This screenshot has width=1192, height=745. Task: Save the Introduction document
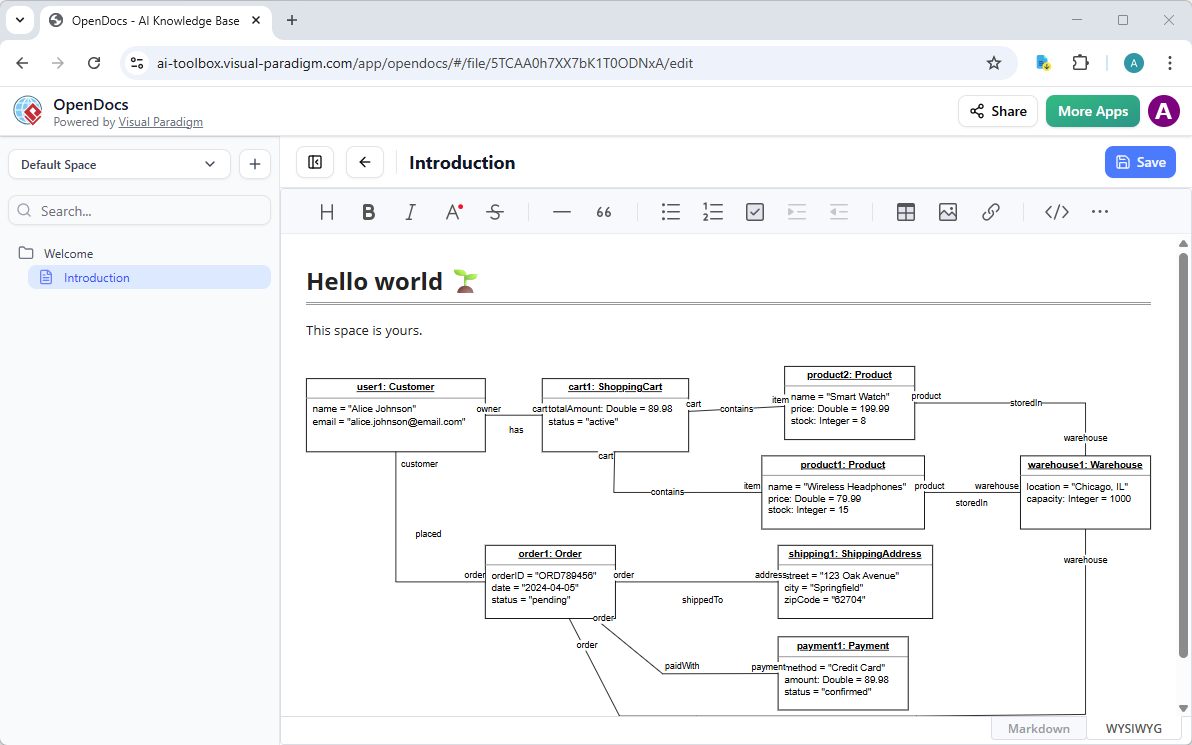[1140, 161]
